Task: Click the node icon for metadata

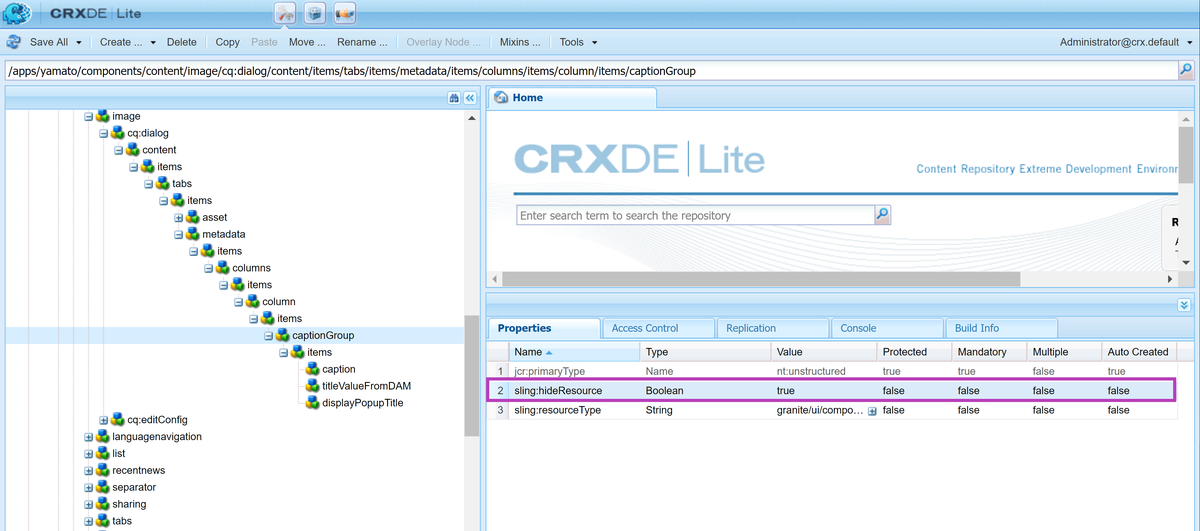Action: (x=193, y=234)
